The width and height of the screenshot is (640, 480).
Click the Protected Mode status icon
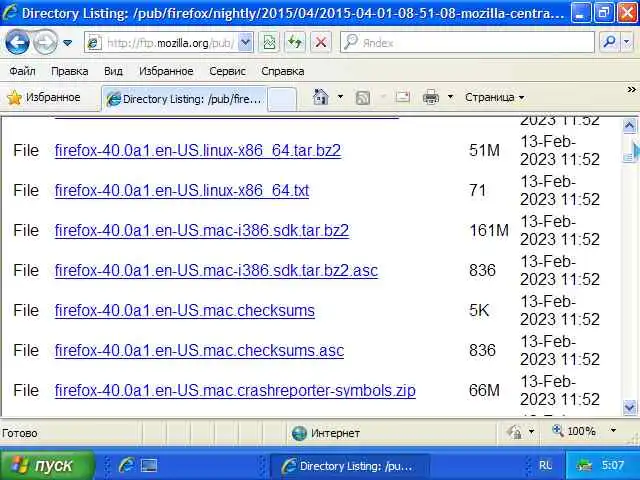tap(514, 431)
